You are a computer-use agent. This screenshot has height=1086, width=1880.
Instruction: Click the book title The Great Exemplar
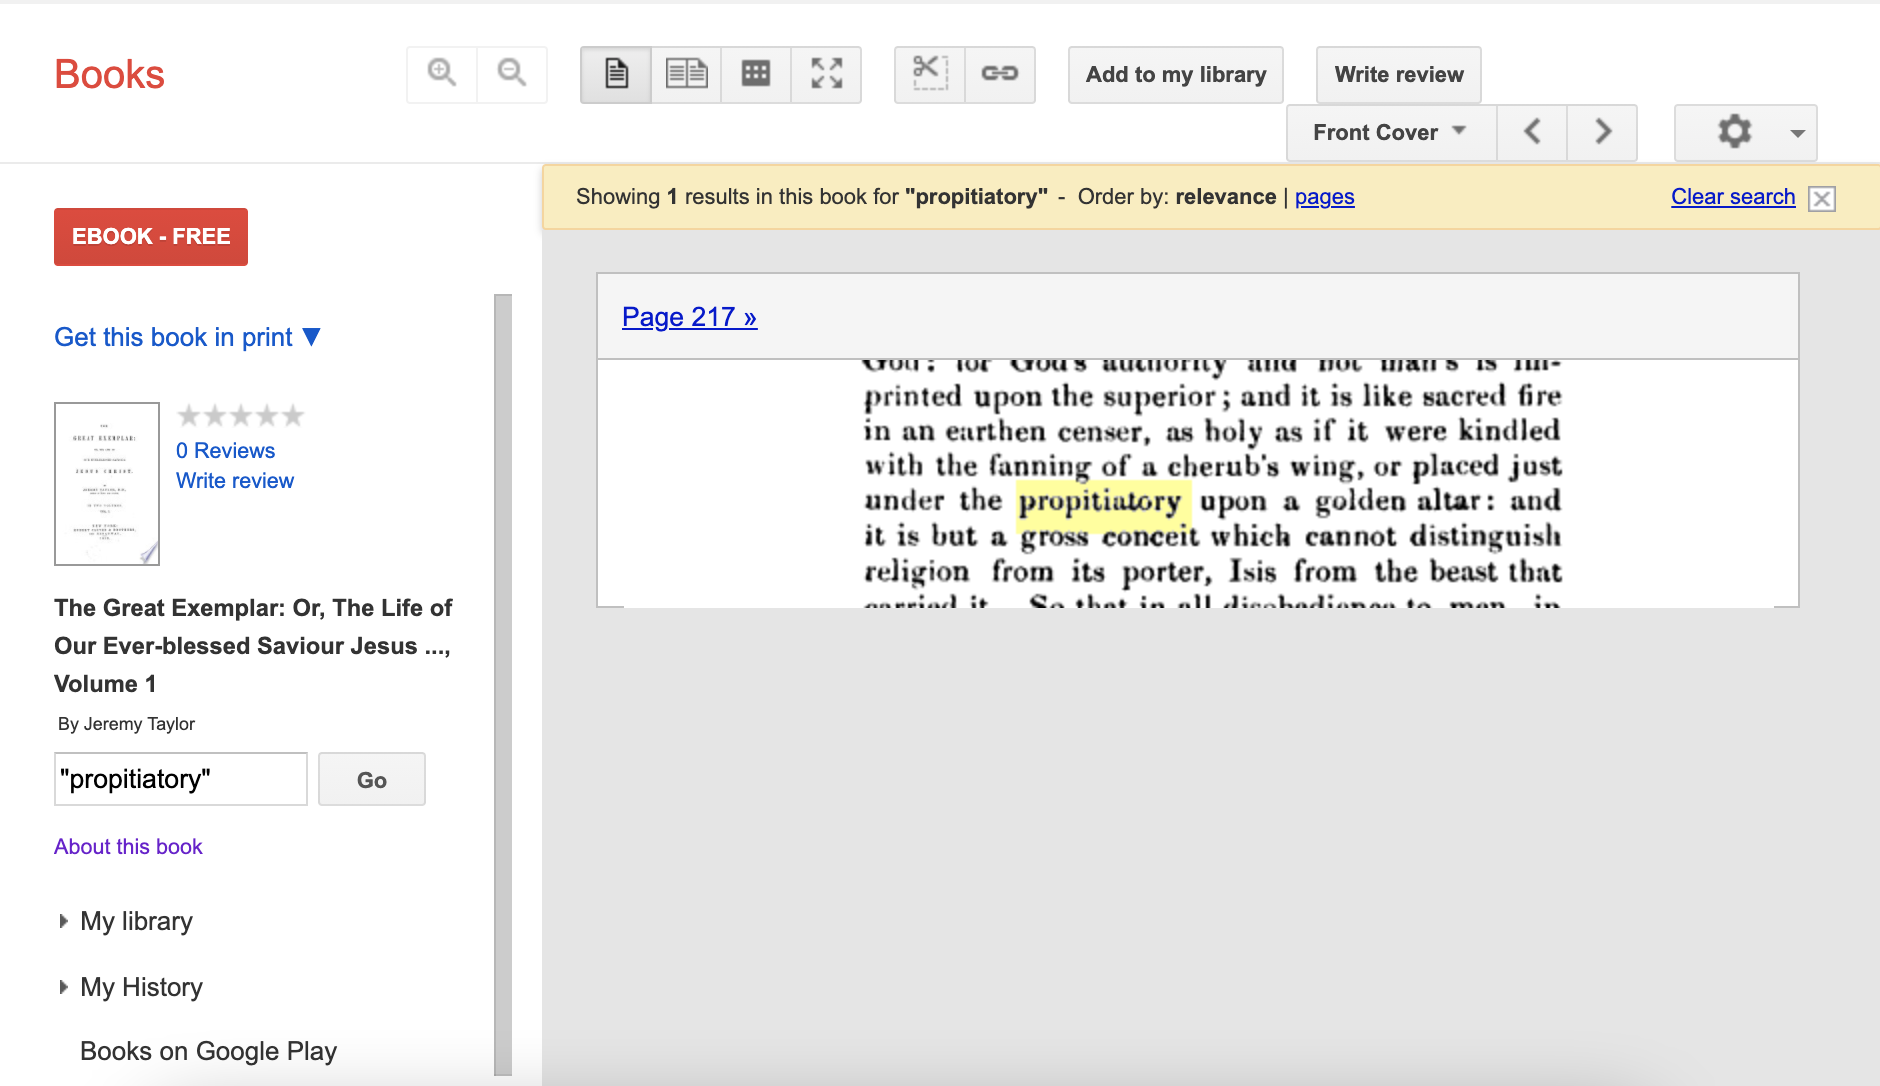(253, 646)
